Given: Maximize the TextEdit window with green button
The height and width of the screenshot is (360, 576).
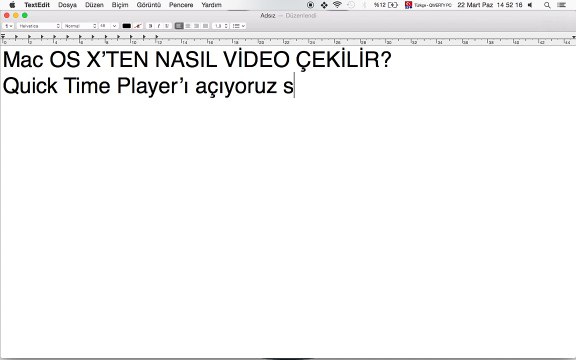Looking at the screenshot, I should pyautogui.click(x=25, y=15).
